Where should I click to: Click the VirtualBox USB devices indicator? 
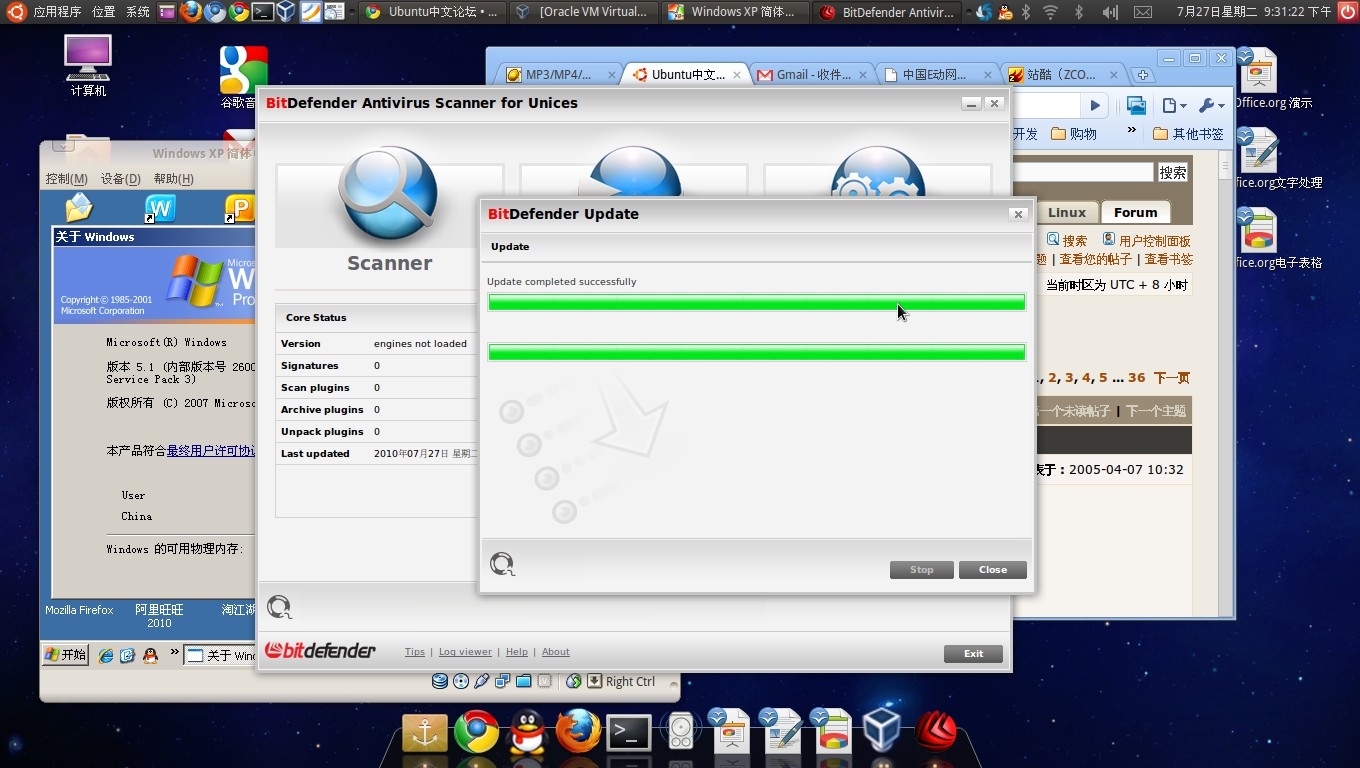481,681
